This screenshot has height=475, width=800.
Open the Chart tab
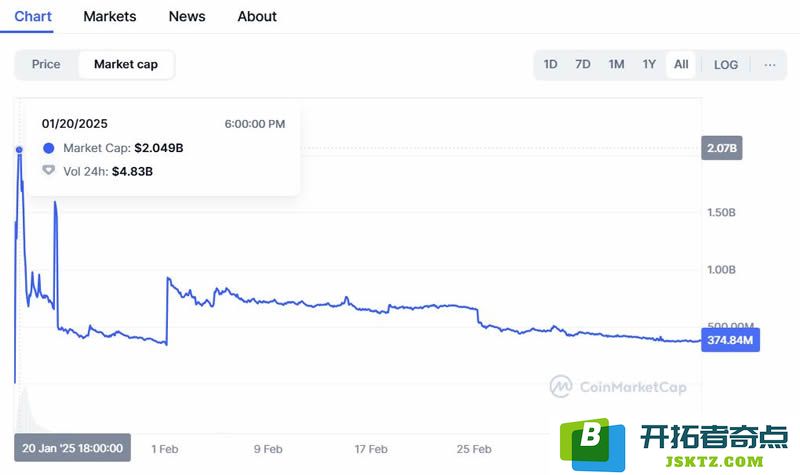[x=33, y=16]
